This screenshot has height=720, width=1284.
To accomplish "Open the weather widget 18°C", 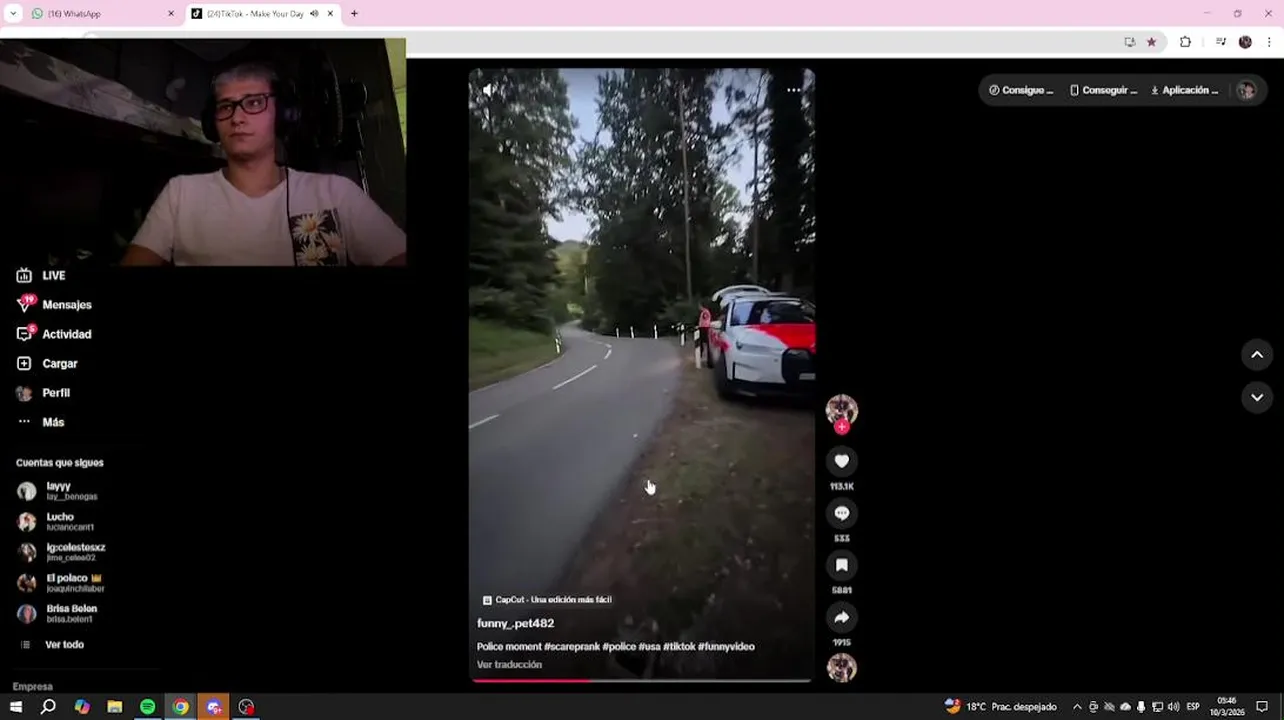I will (1001, 707).
